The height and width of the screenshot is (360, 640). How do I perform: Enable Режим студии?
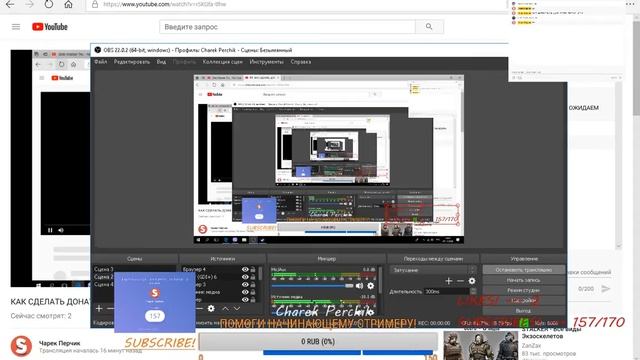[524, 290]
